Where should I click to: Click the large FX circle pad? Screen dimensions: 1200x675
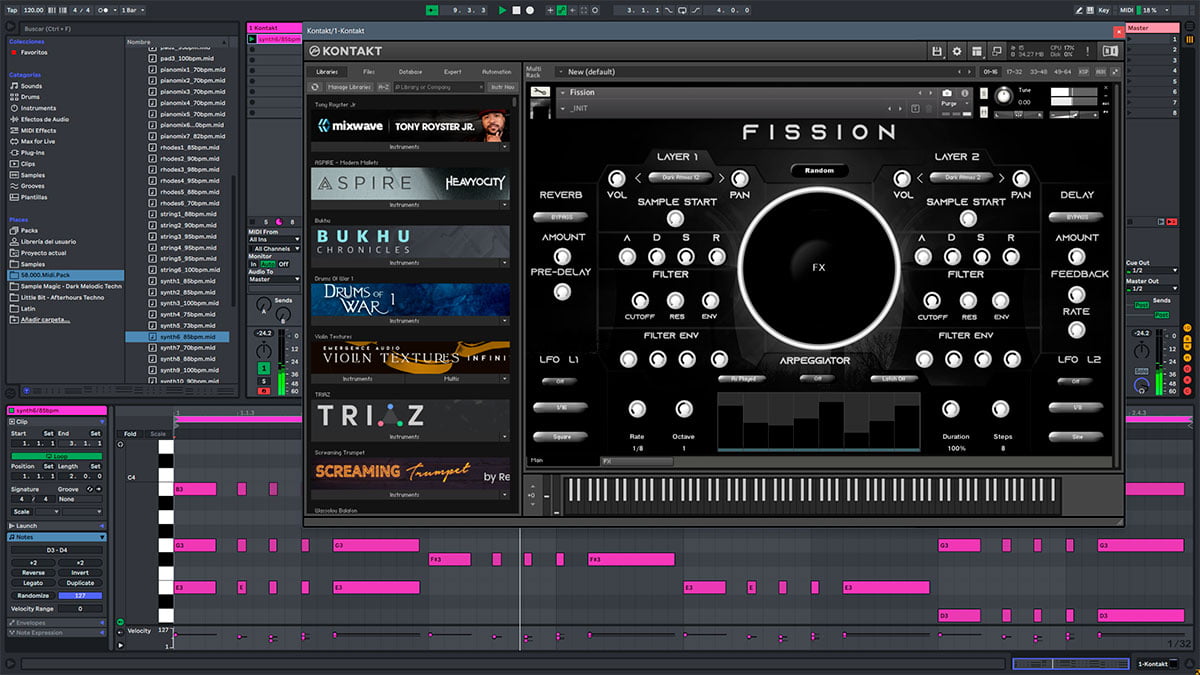(819, 267)
